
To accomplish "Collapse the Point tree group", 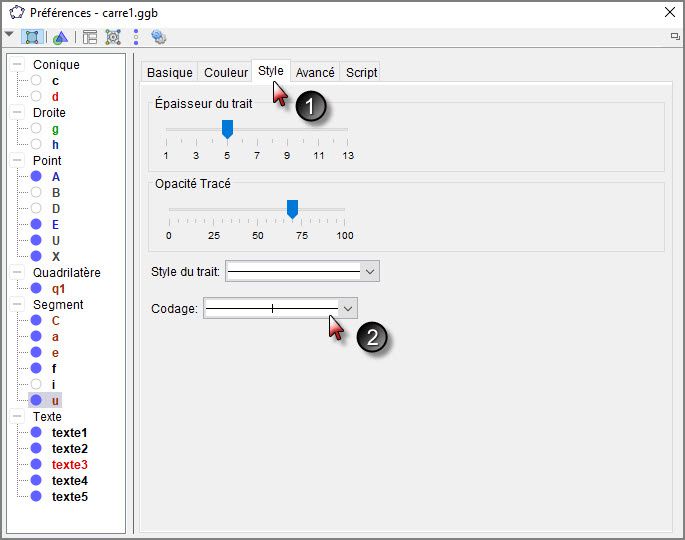I will pyautogui.click(x=17, y=160).
